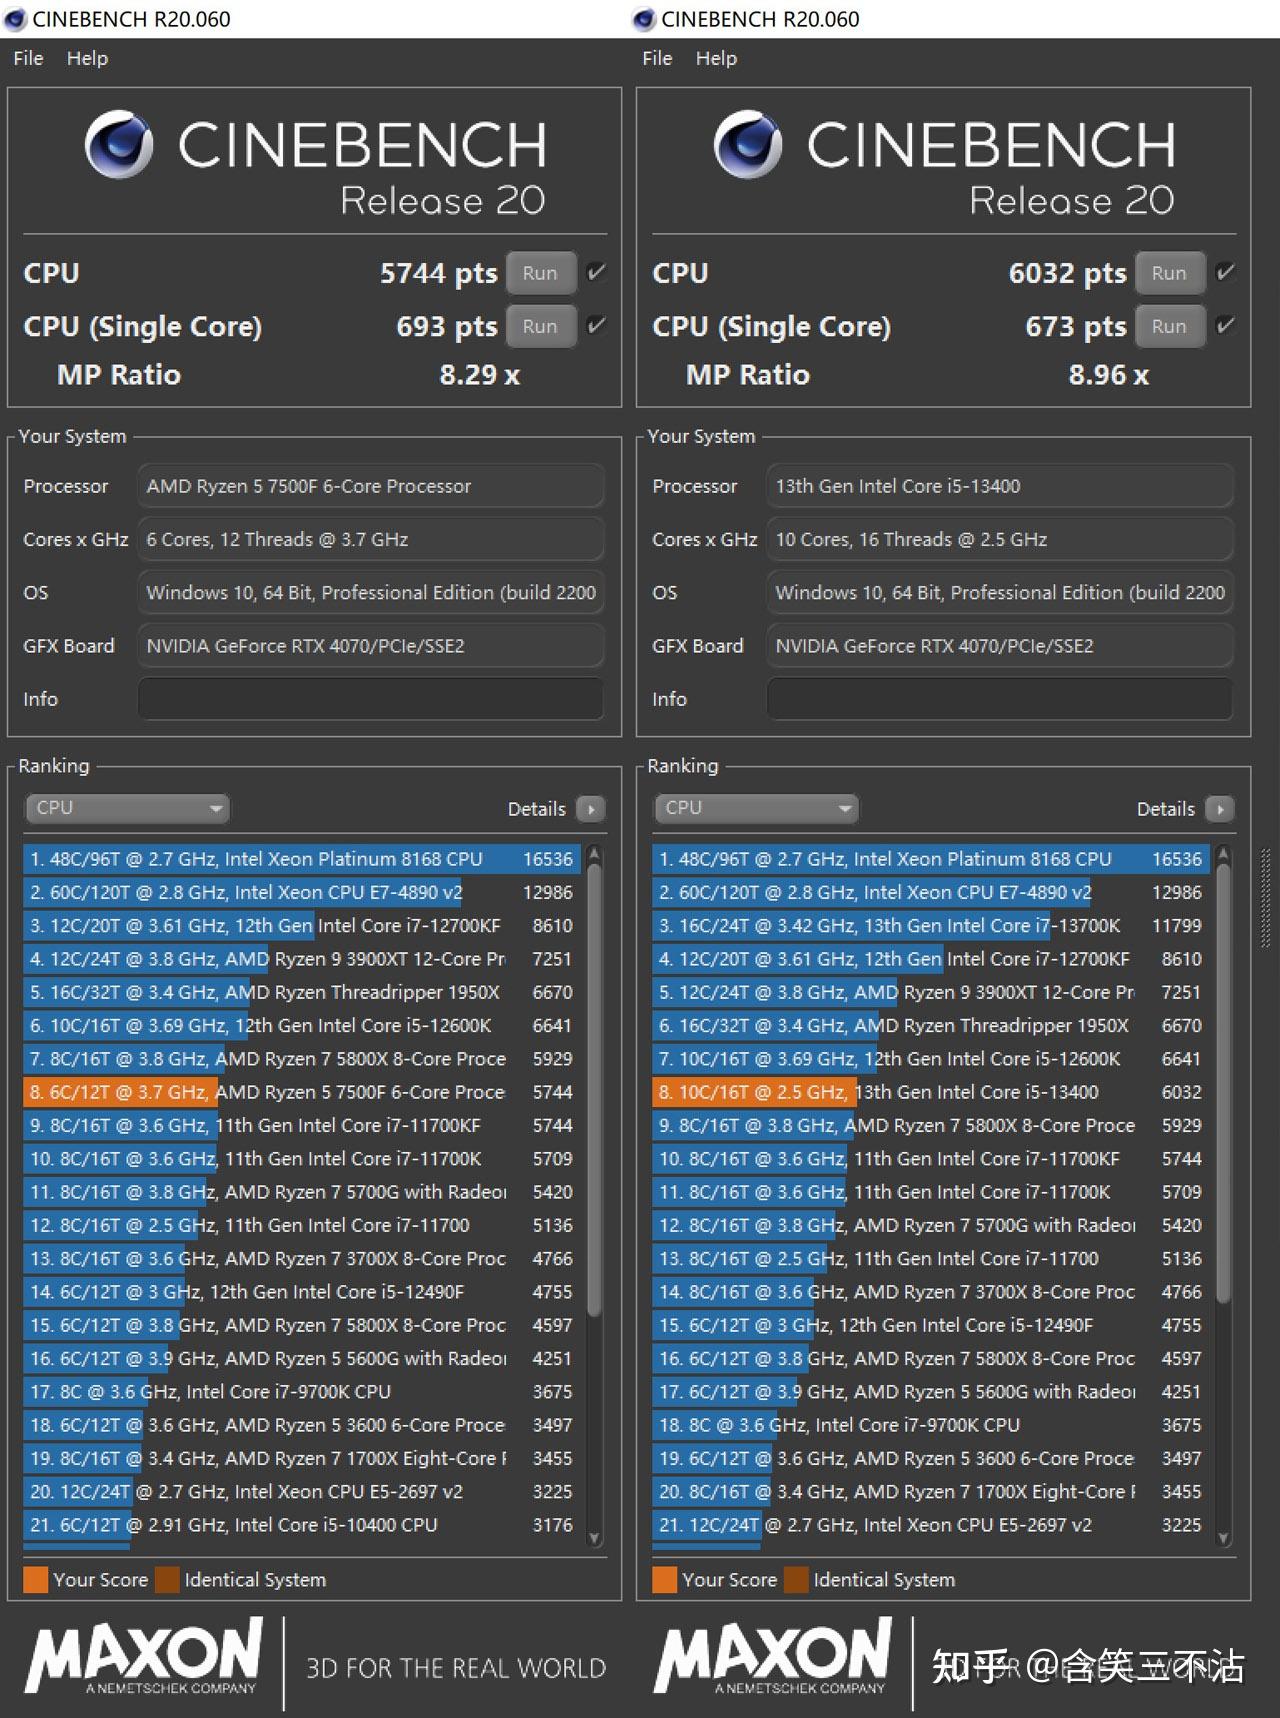Screen dimensions: 1280x1718
Task: Click GFX Board field in right window
Action: (1000, 646)
